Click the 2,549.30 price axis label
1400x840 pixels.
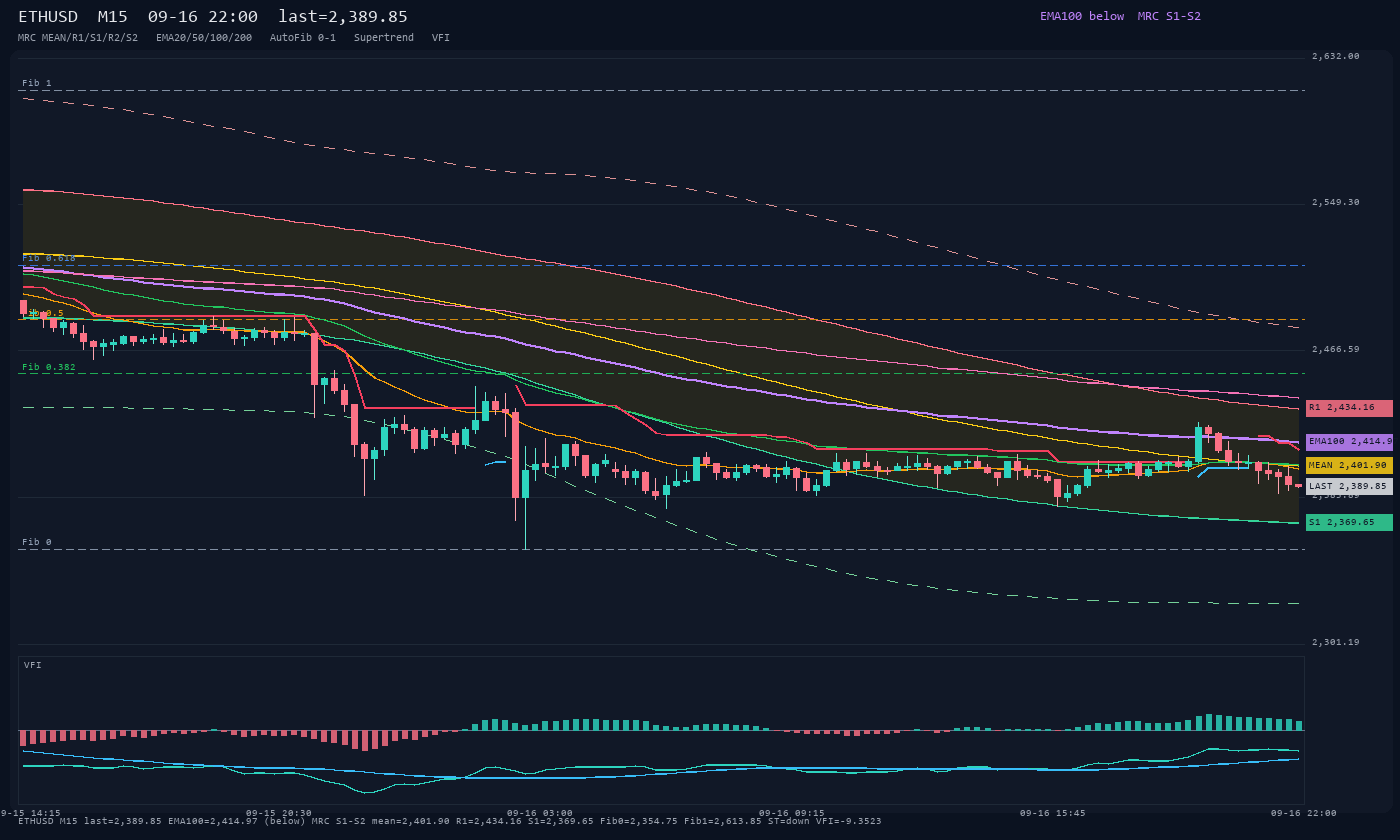tap(1336, 202)
